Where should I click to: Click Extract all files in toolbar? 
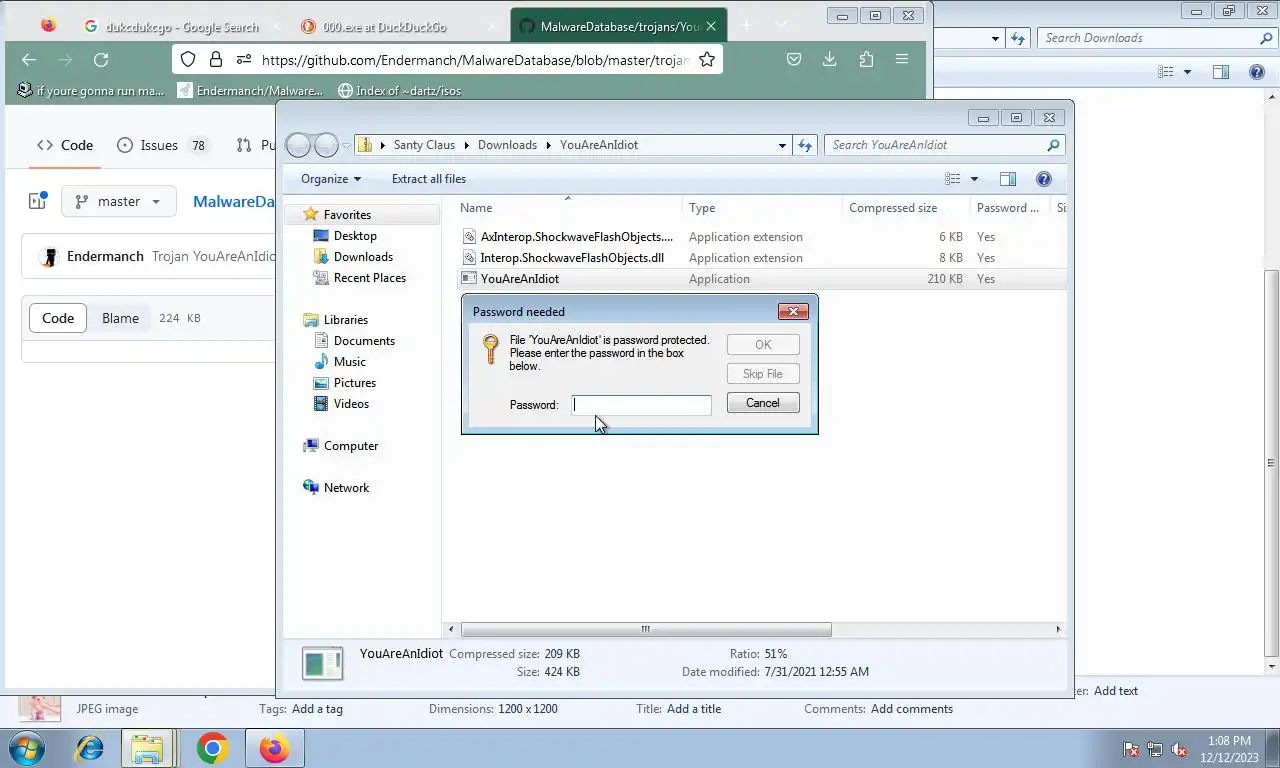(429, 179)
